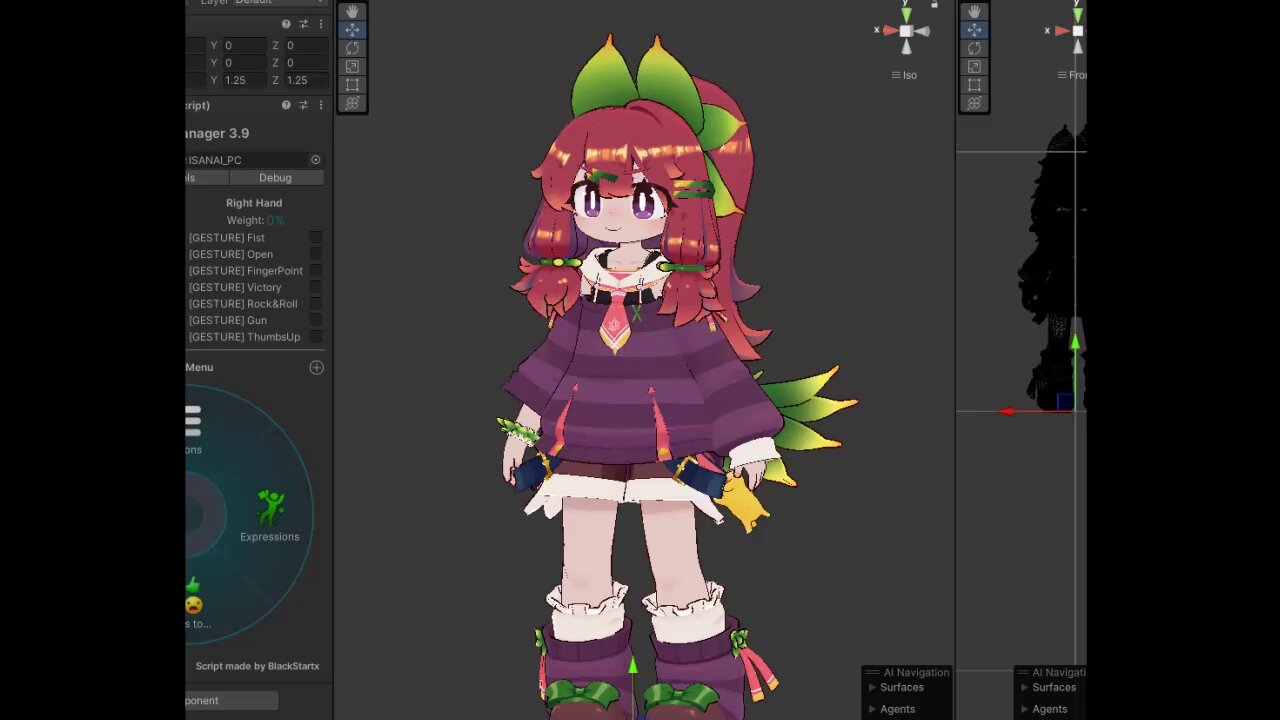
Task: Select the Rotate tool in Front scene toolbar
Action: [974, 48]
